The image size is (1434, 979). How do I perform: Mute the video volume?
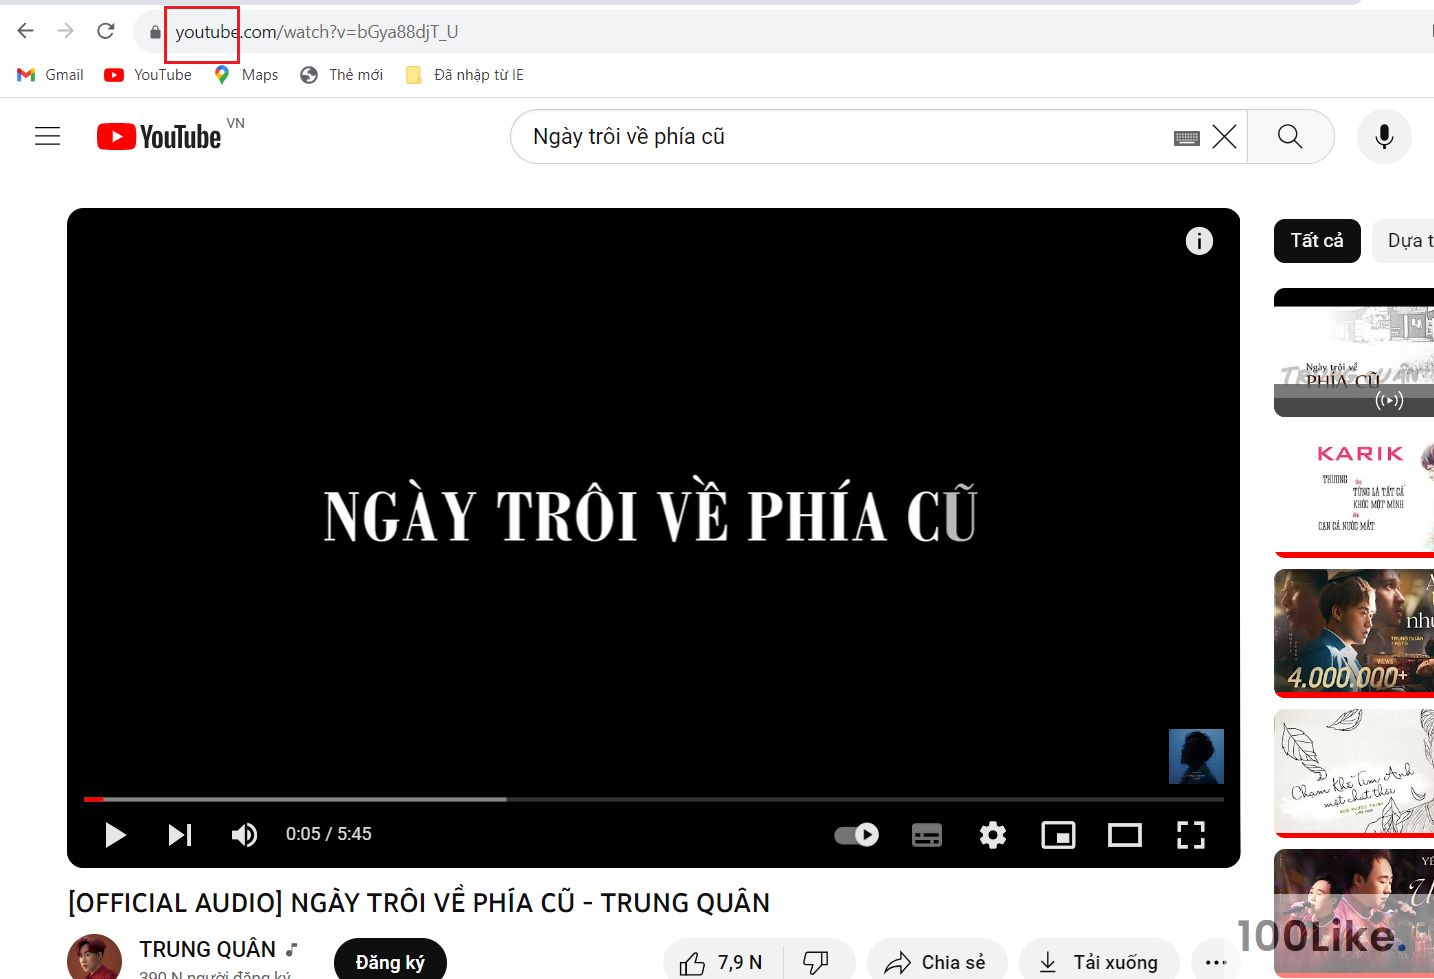point(244,835)
